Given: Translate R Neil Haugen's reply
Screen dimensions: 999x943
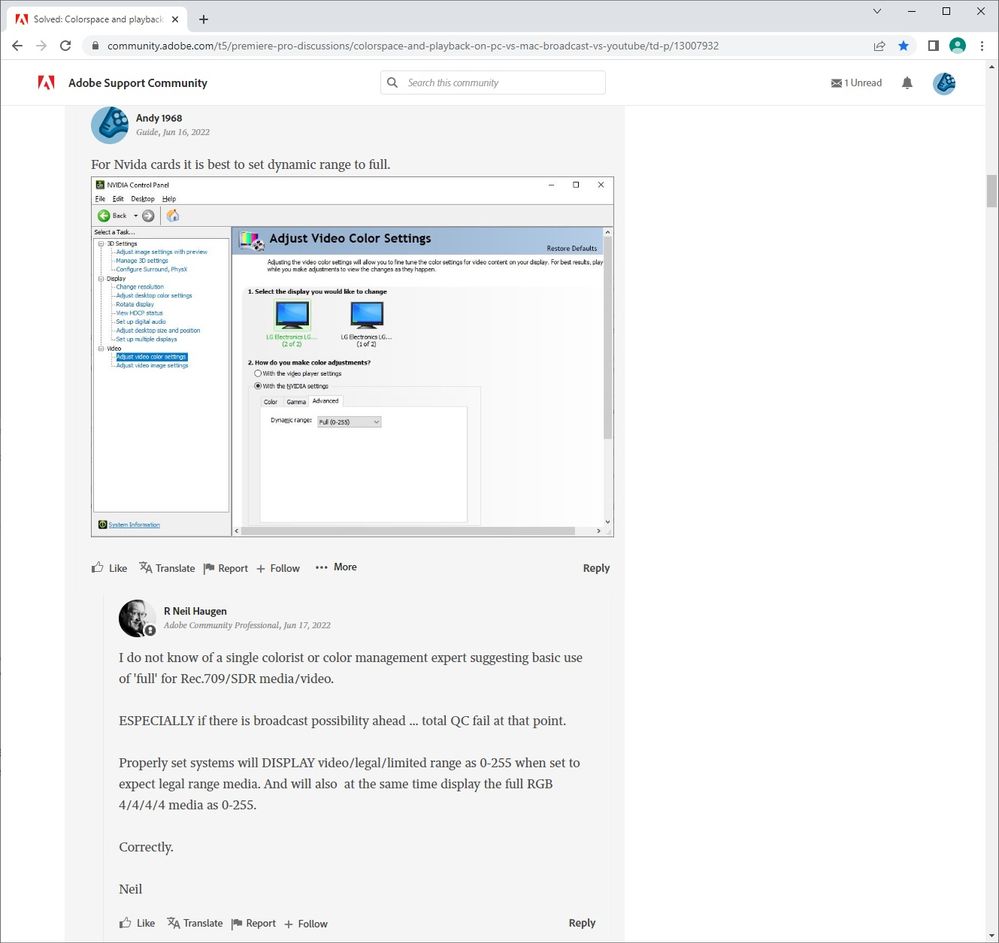Looking at the screenshot, I should (195, 923).
